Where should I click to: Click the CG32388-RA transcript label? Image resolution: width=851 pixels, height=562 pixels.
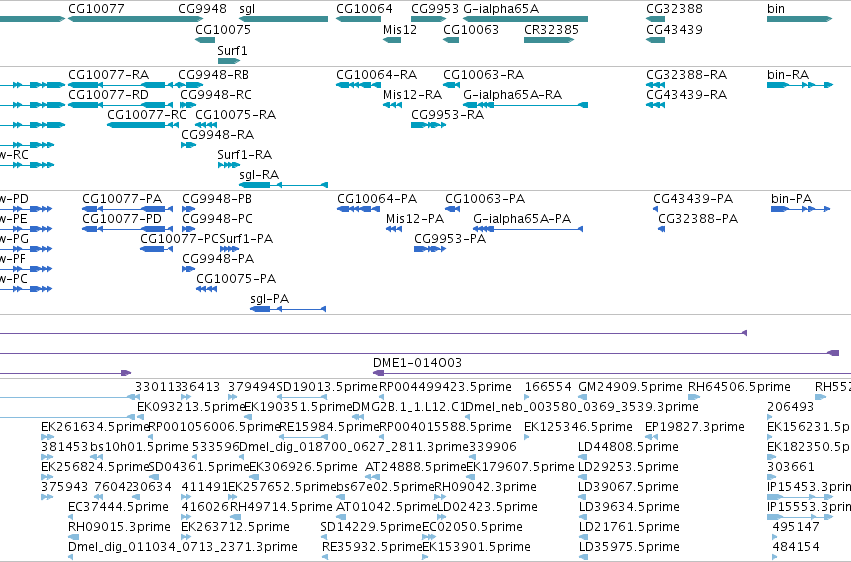tap(687, 74)
